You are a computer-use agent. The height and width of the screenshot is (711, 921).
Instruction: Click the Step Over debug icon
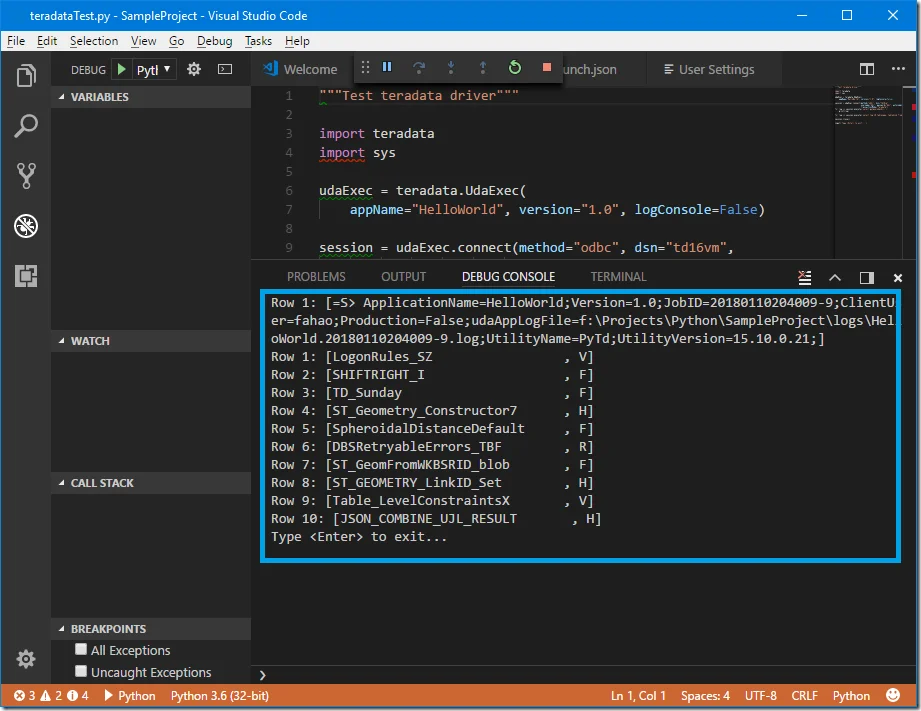(x=418, y=68)
